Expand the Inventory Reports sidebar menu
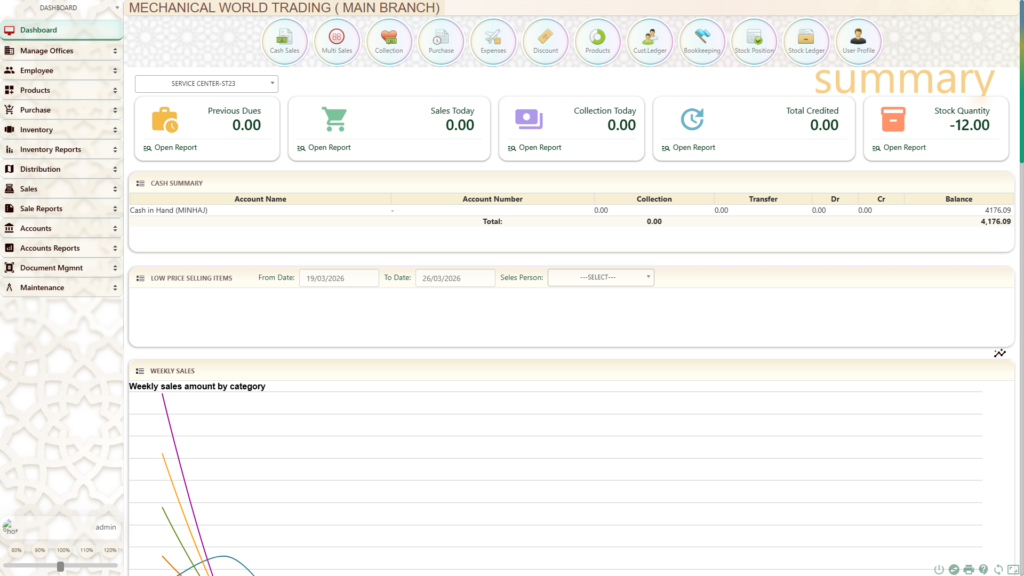 pos(61,150)
